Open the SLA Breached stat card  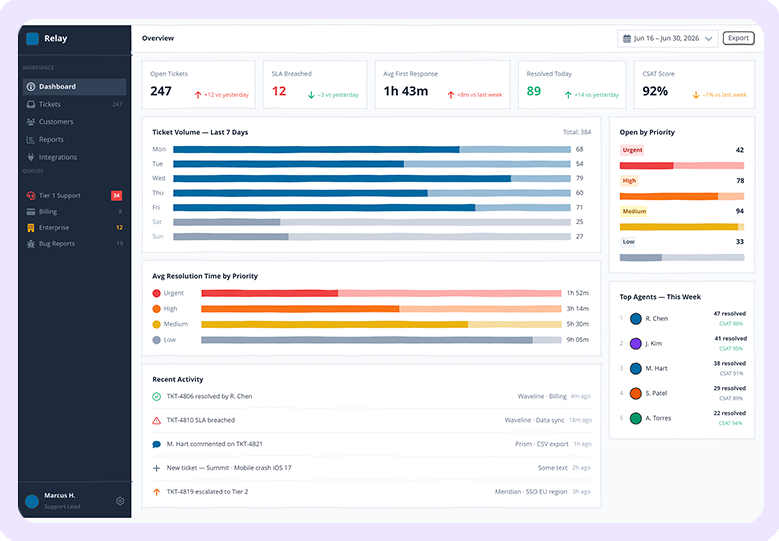315,84
